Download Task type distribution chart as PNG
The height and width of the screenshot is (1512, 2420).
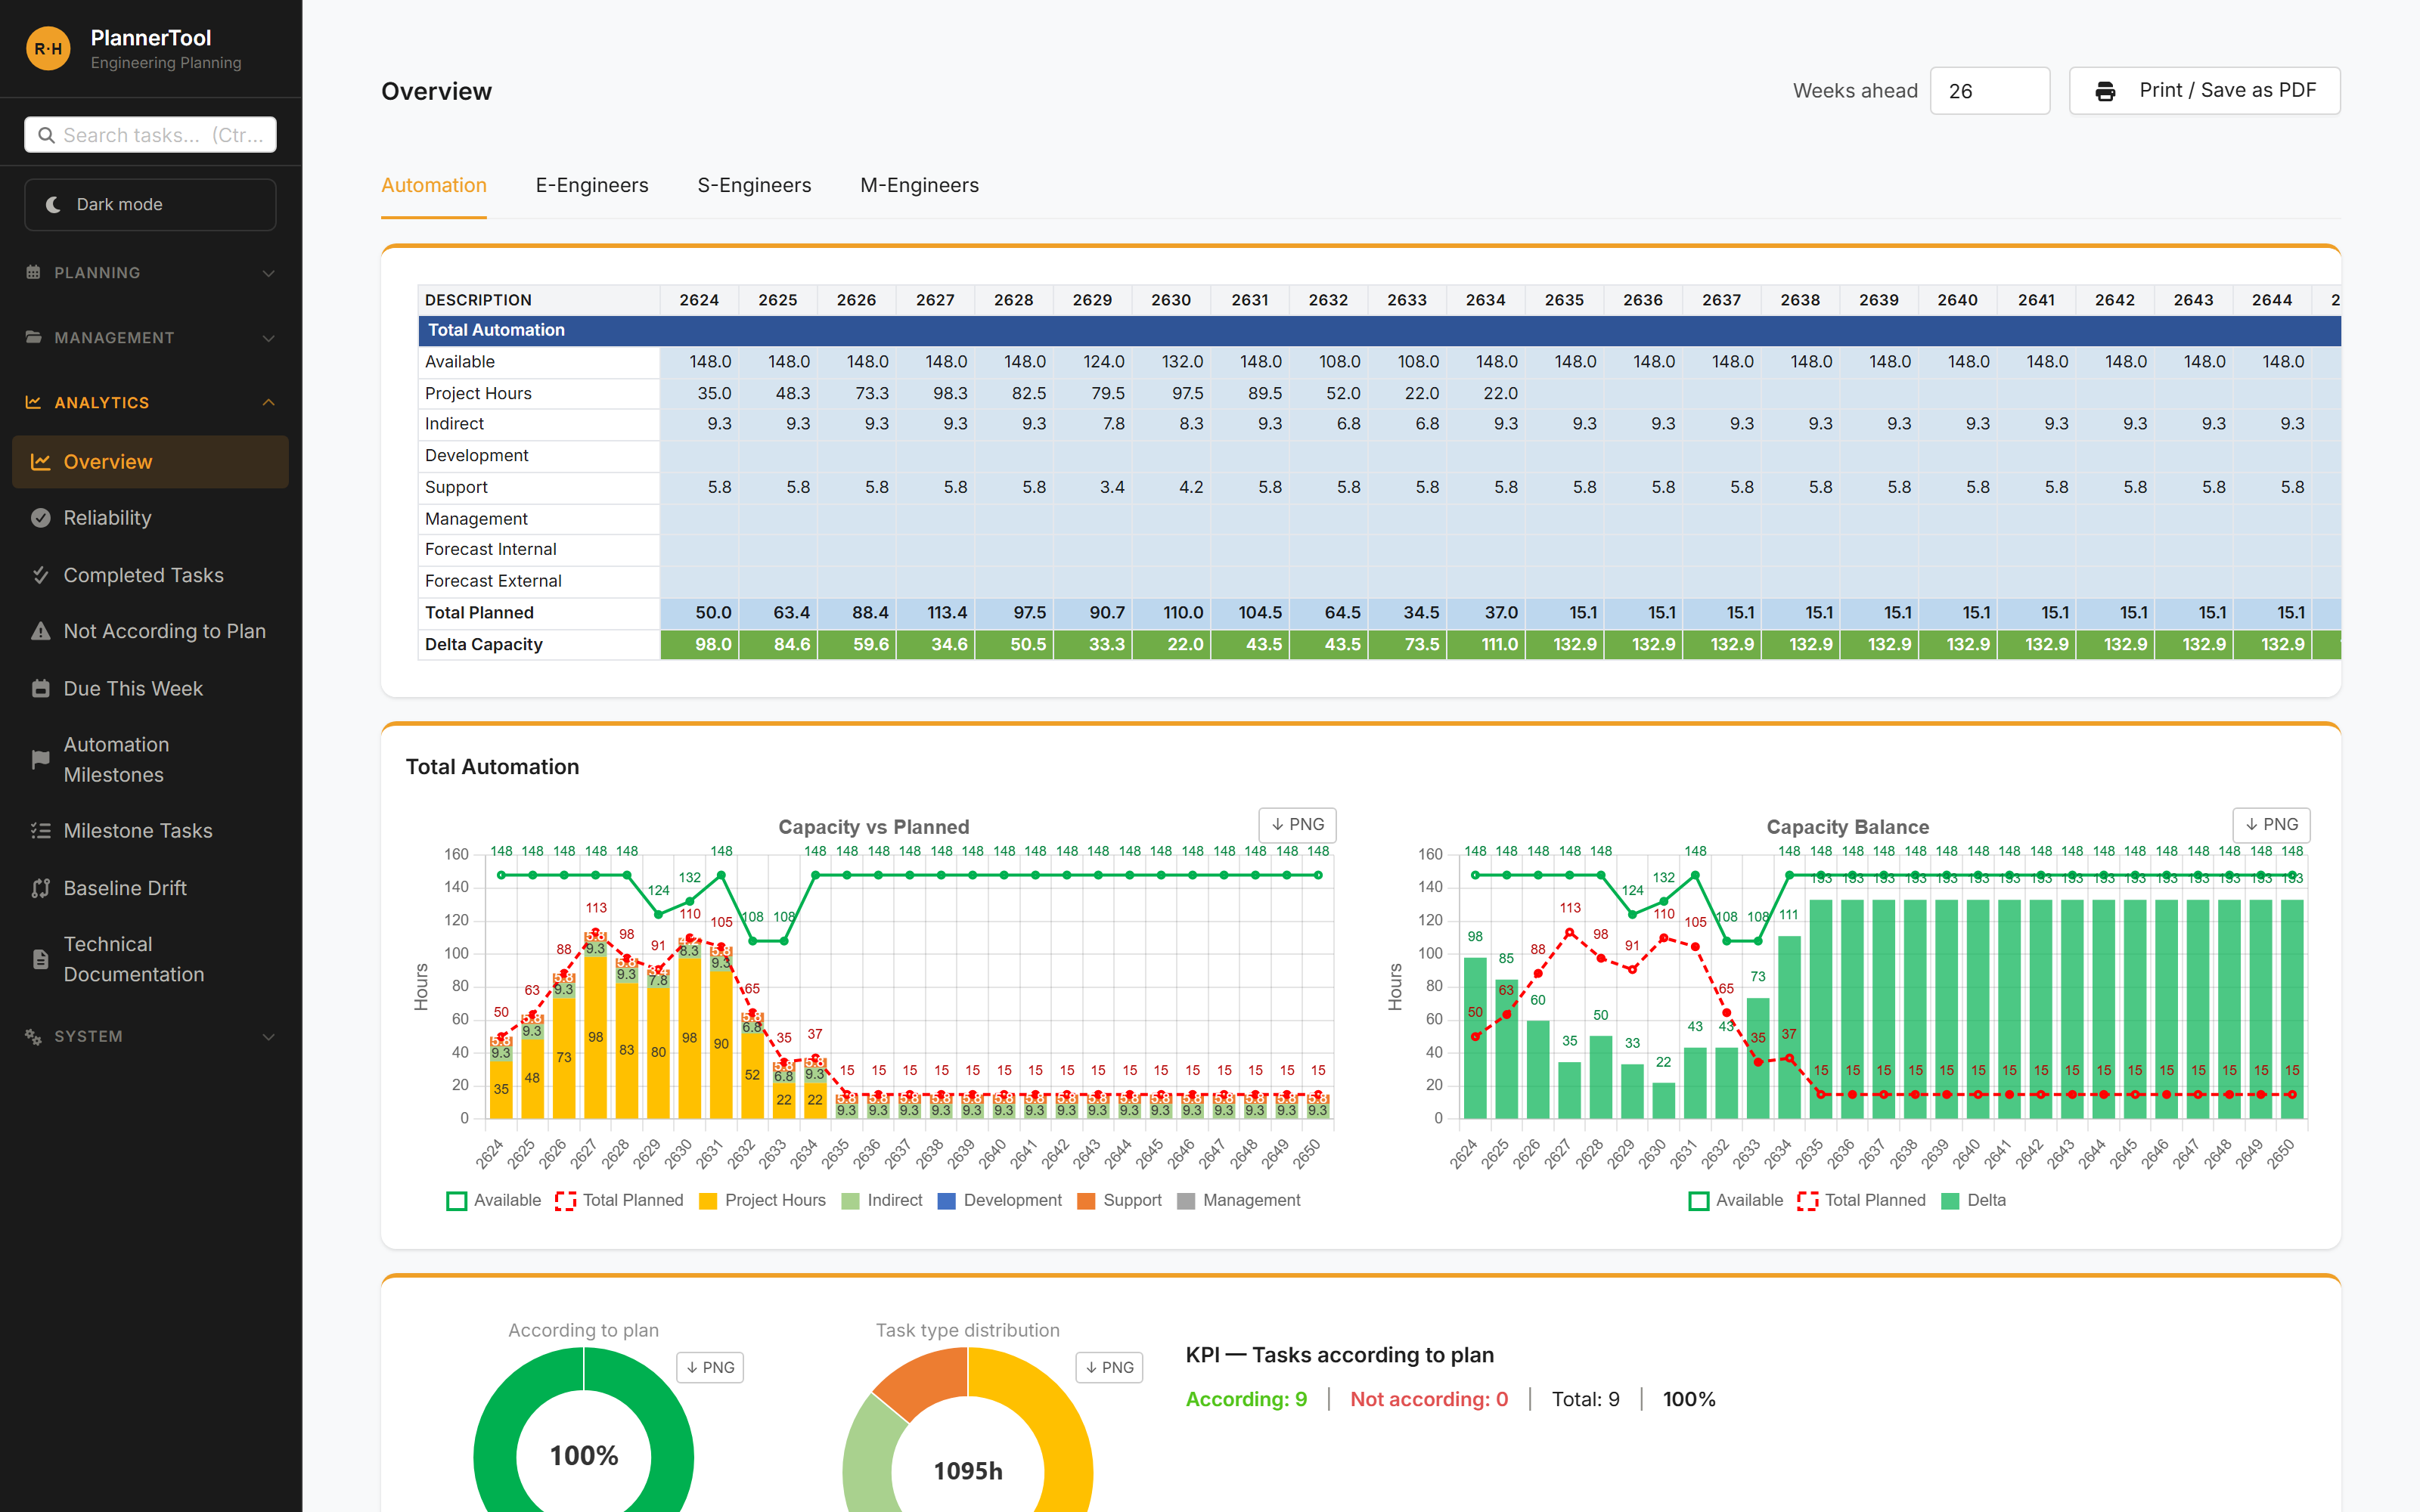point(1109,1367)
